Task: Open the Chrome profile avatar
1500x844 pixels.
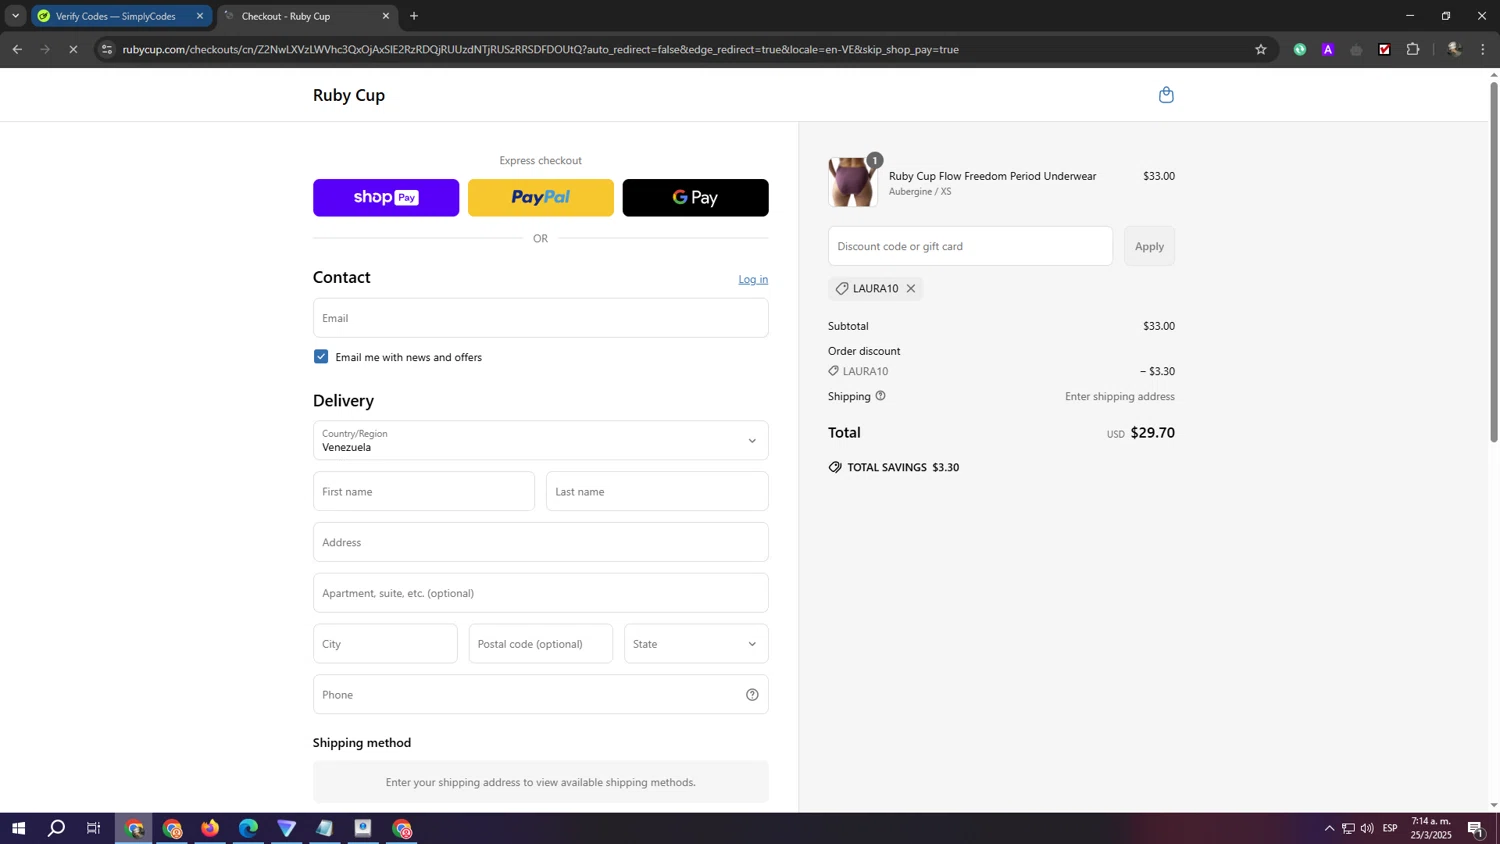Action: point(1454,49)
